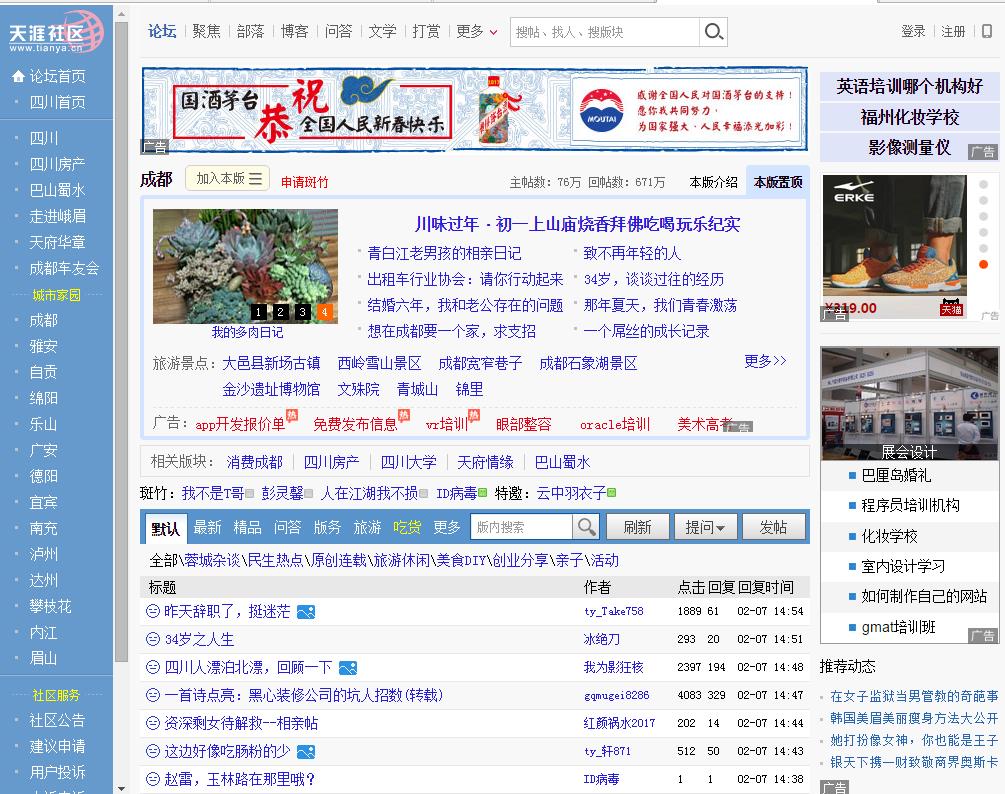
Task: Select slide 2 on the succulent image carousel
Action: pyautogui.click(x=280, y=312)
